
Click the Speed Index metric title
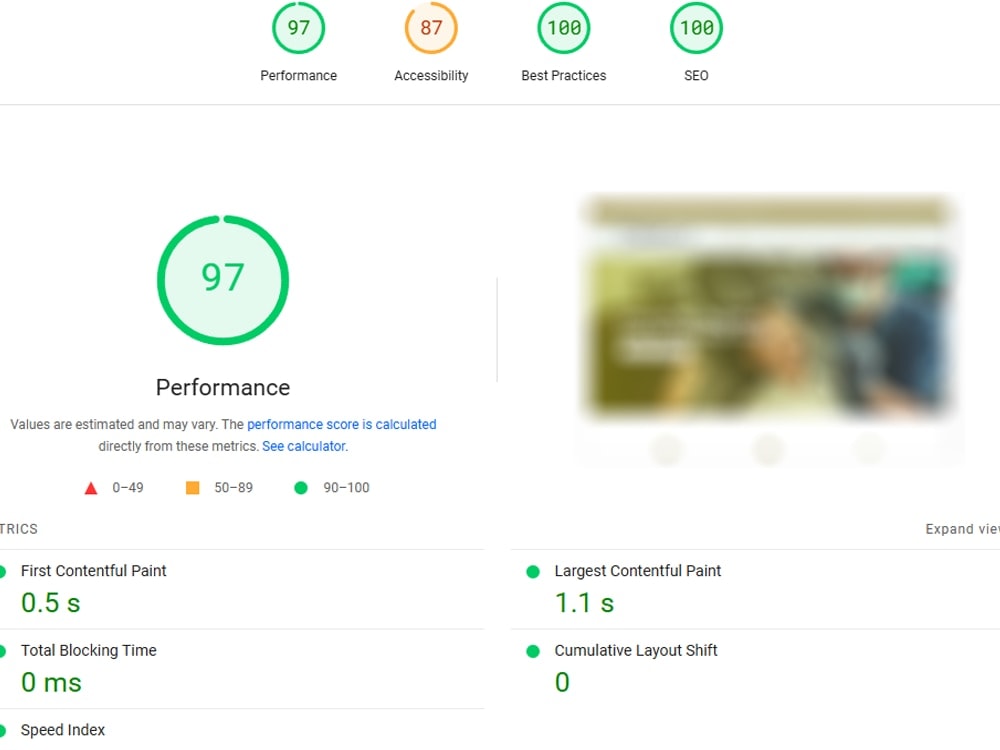tap(62, 730)
